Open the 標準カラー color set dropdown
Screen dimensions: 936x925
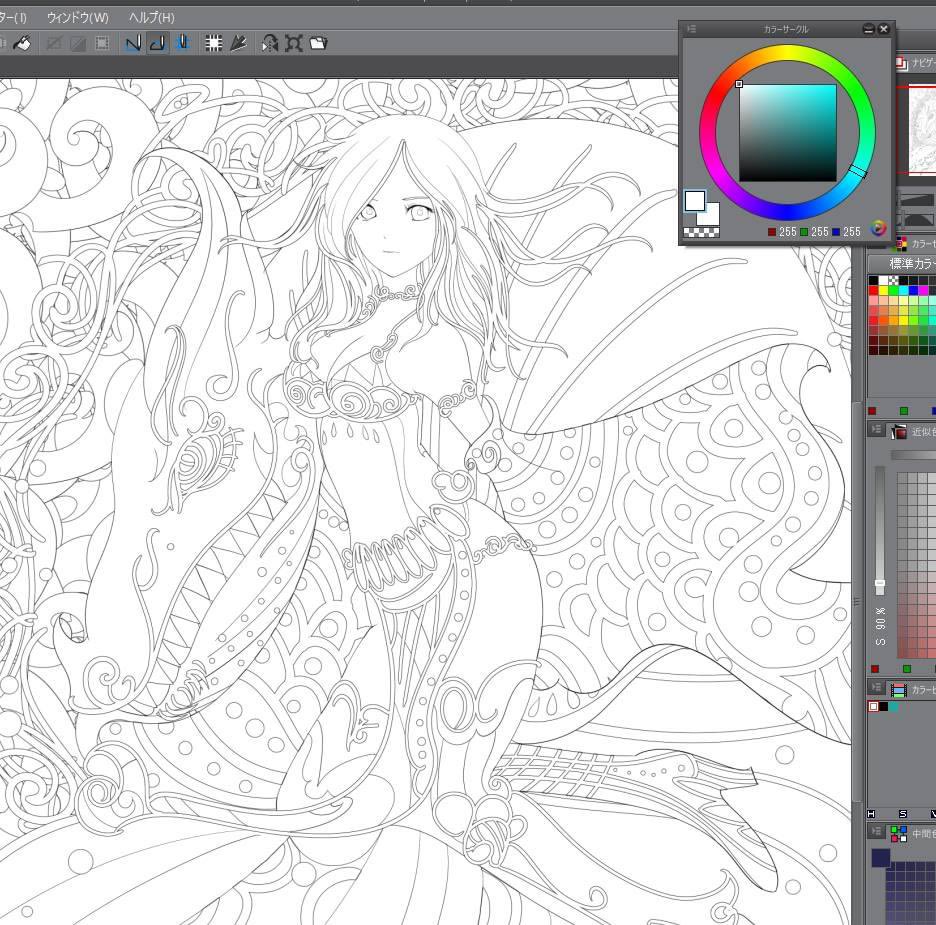(904, 263)
